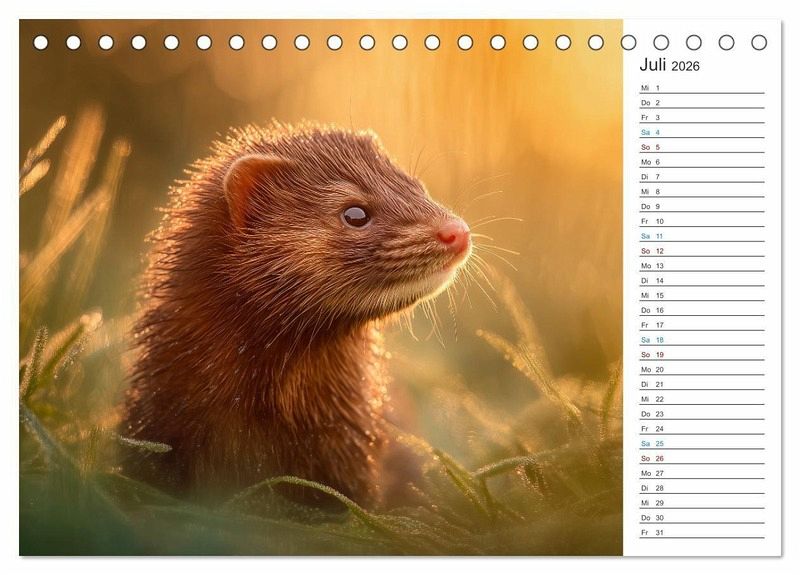The height and width of the screenshot is (575, 800).
Task: Click the Juli 2026 month heading
Action: [669, 66]
